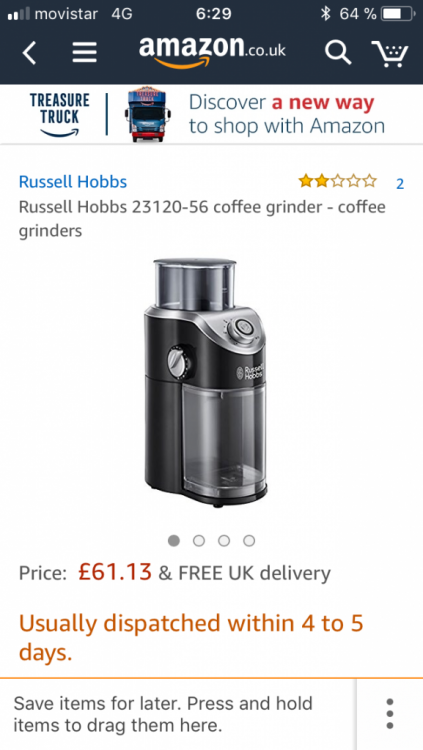The height and width of the screenshot is (750, 423).
Task: Open the 2 customer reviews link
Action: point(400,184)
